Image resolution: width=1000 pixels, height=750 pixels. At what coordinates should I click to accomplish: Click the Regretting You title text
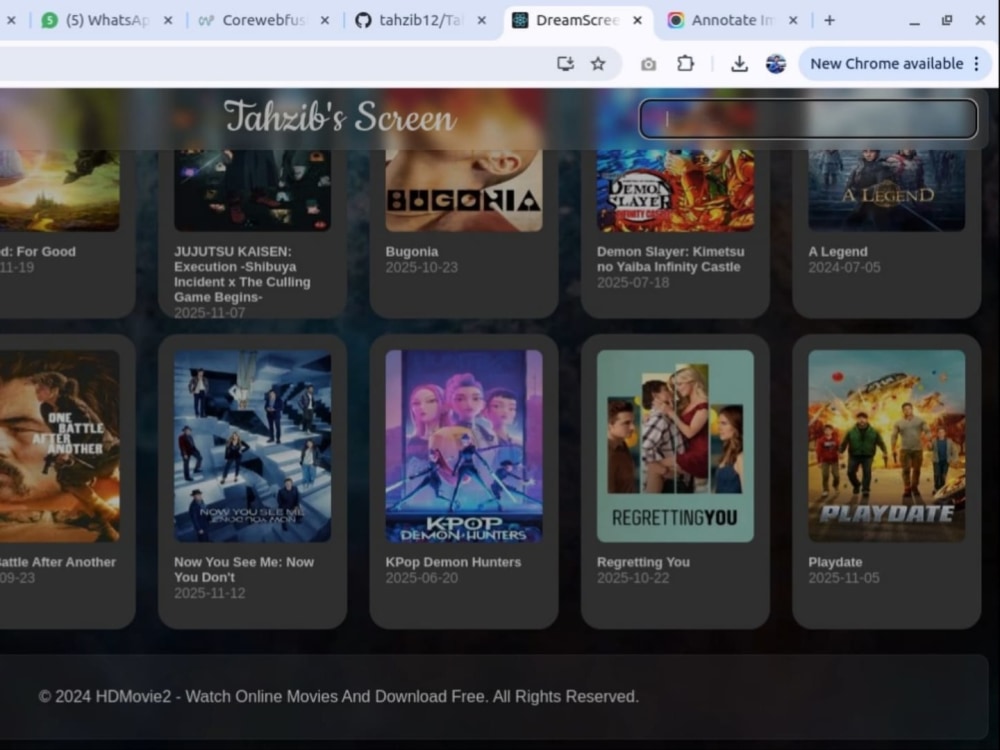point(643,562)
